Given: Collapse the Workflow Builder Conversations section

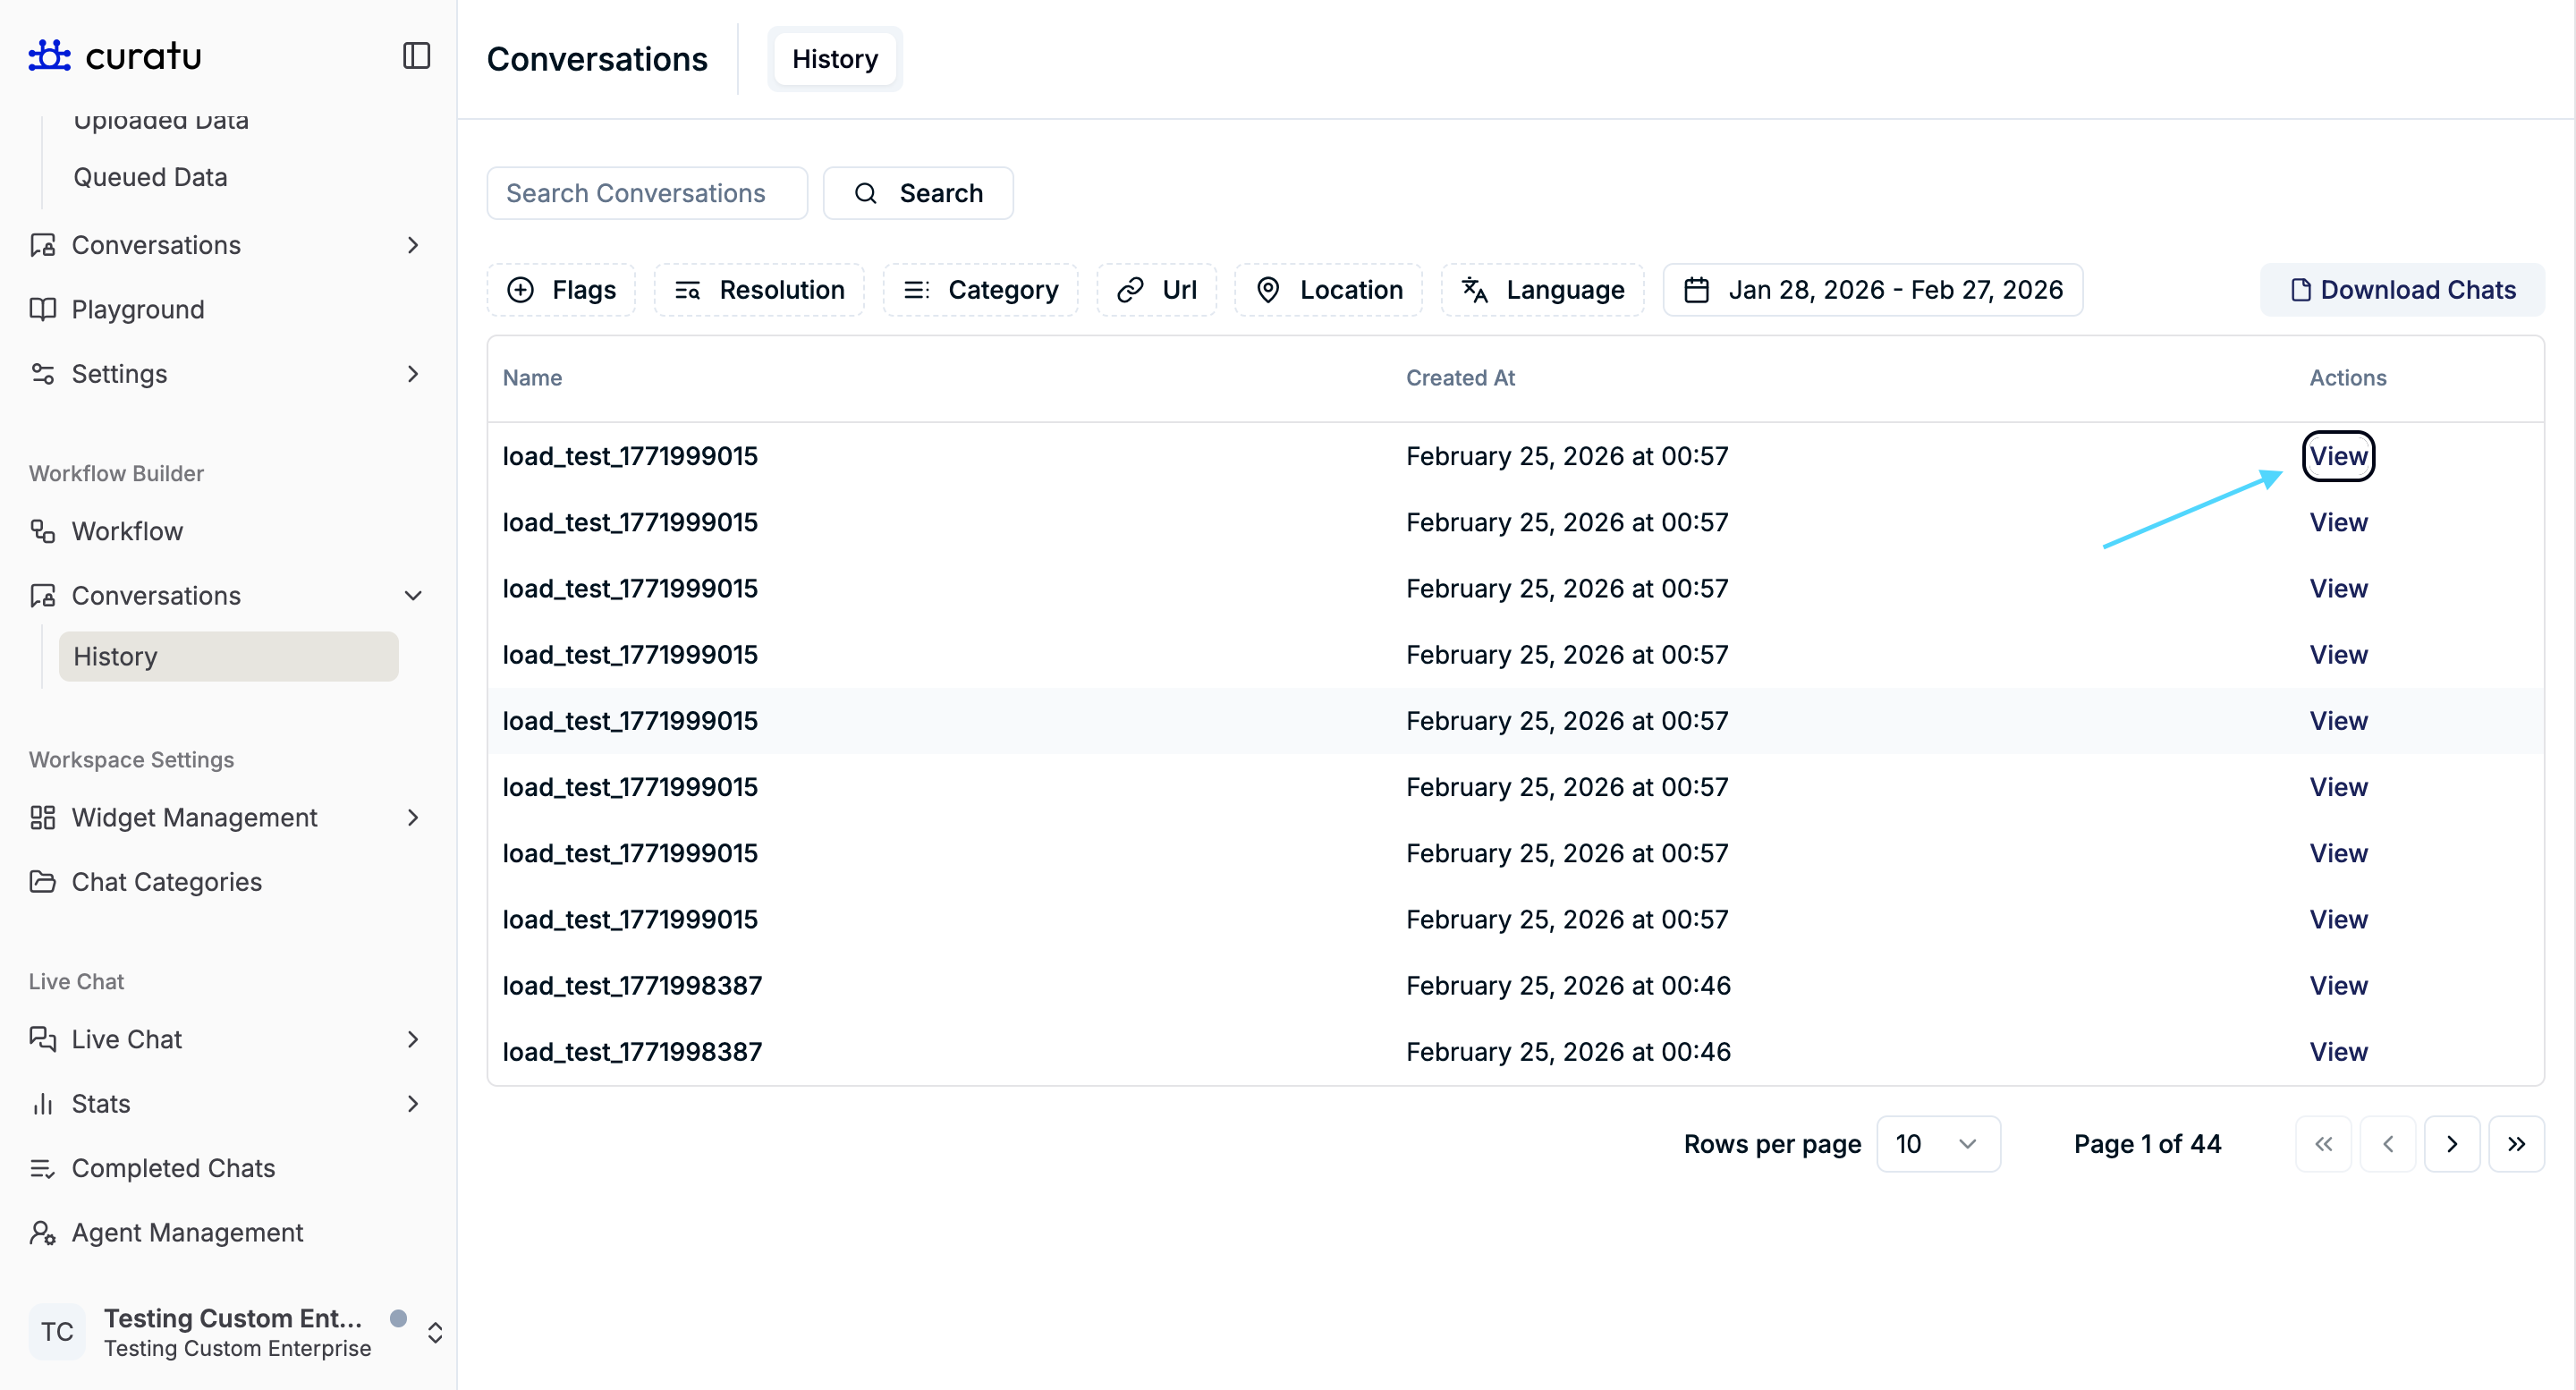Looking at the screenshot, I should 412,596.
